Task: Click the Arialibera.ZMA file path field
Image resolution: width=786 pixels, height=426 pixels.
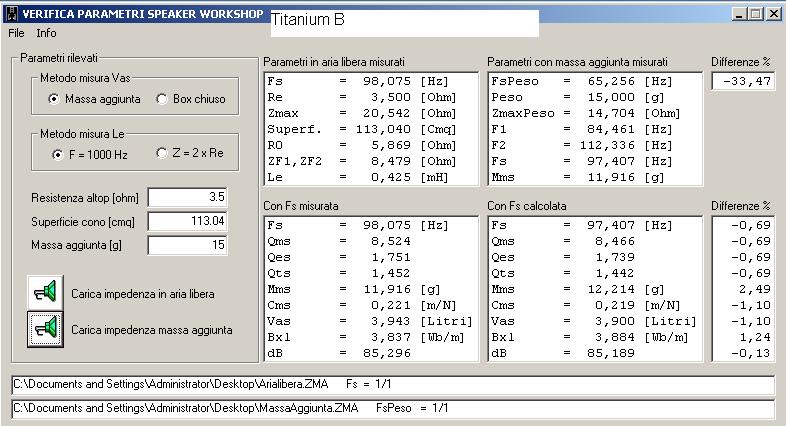Action: click(393, 384)
